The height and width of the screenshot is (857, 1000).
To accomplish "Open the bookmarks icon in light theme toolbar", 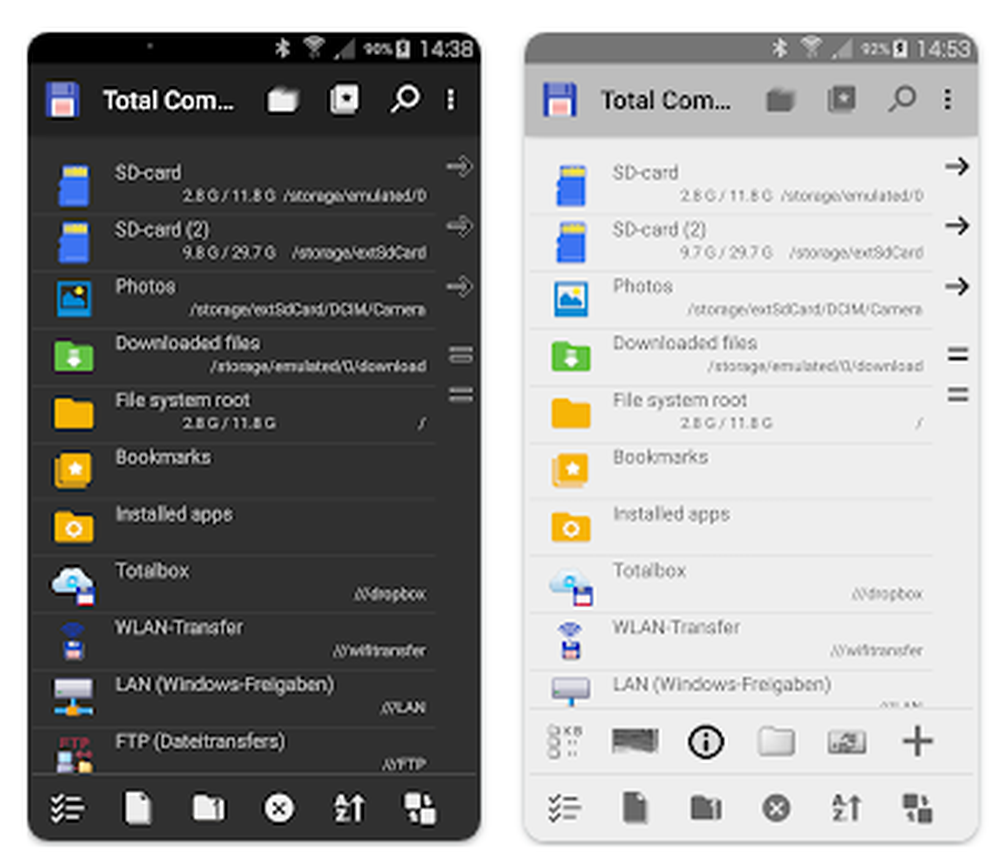I will 842,99.
